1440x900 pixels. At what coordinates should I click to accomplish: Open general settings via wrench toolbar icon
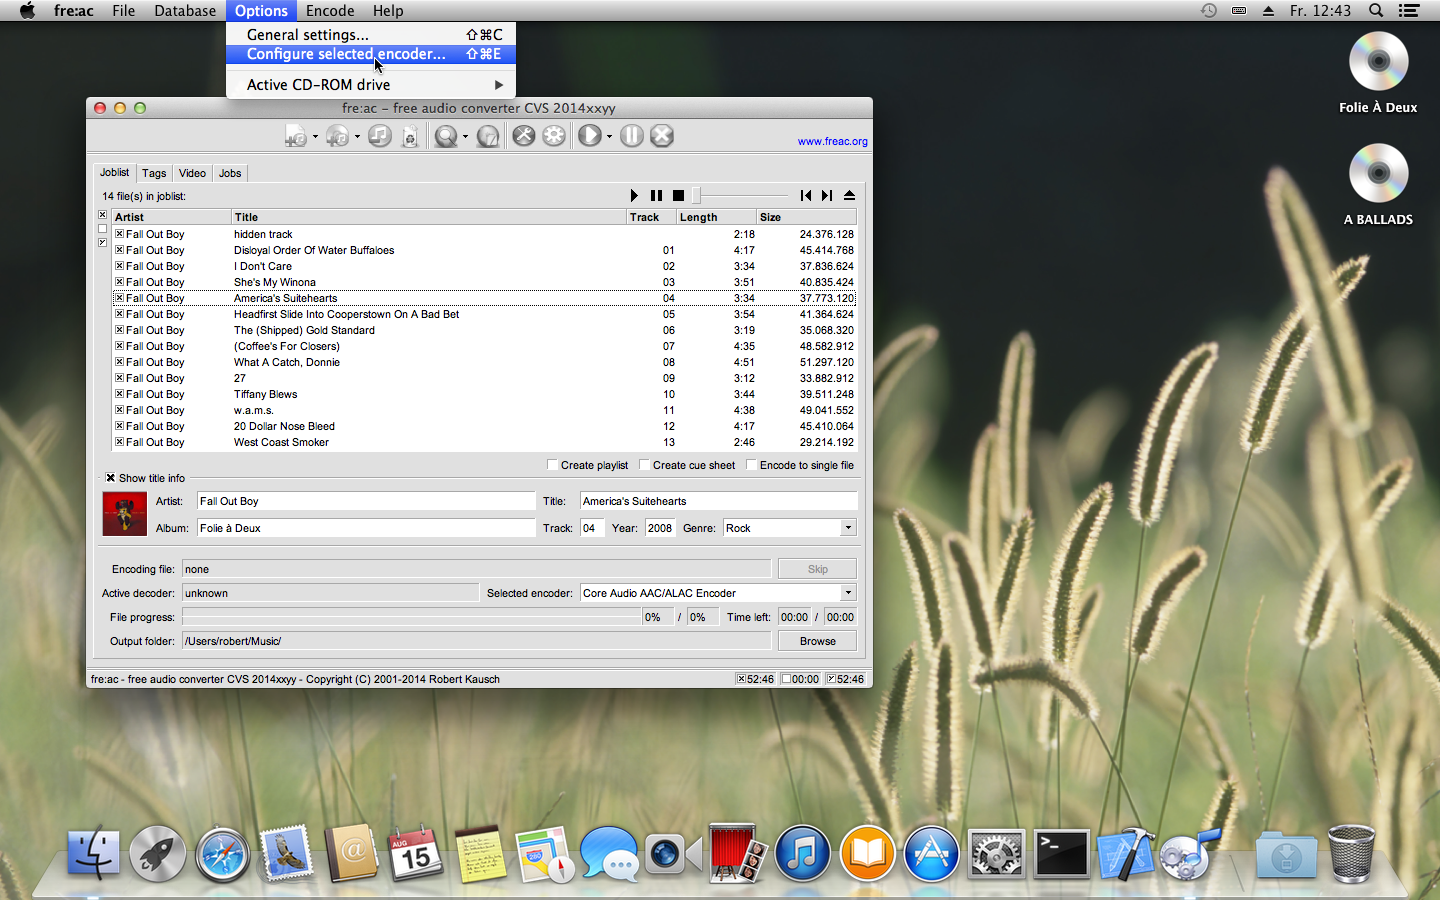coord(524,136)
